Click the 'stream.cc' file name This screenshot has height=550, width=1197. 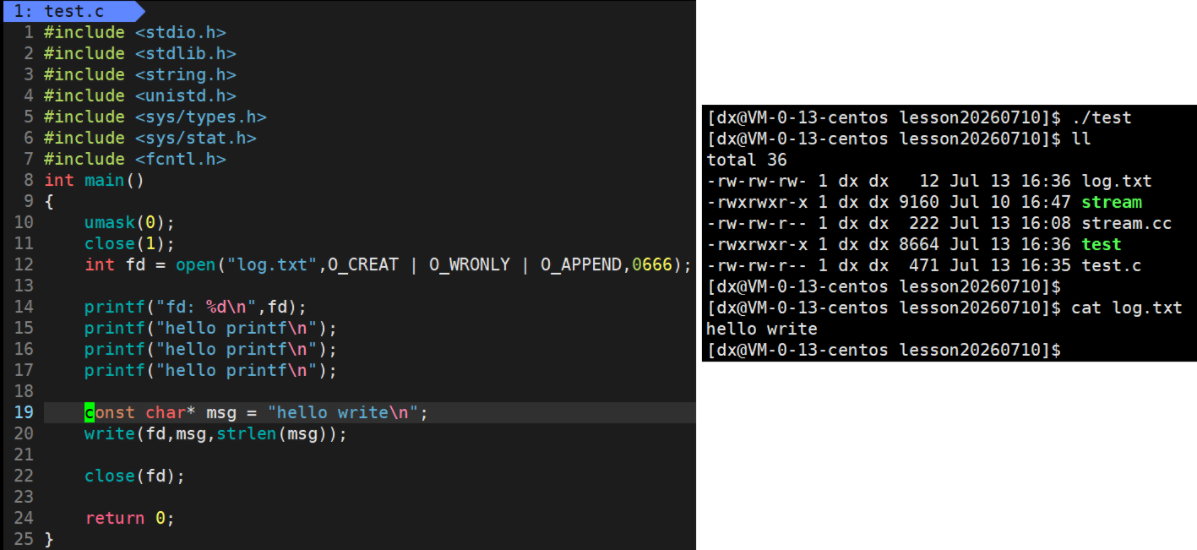tap(1127, 224)
